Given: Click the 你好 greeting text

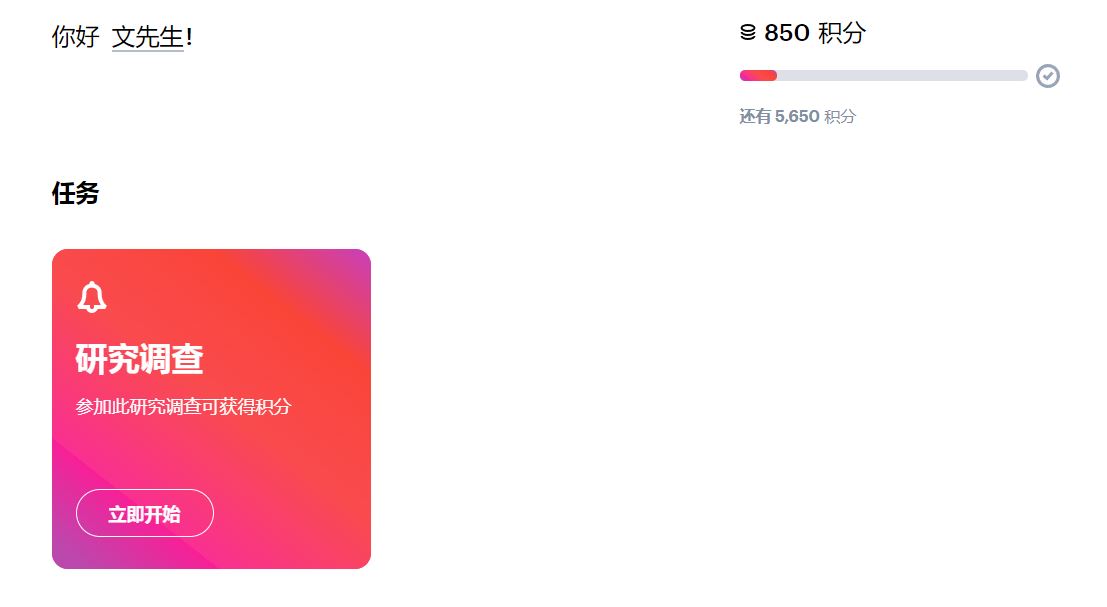Looking at the screenshot, I should click(x=75, y=38).
